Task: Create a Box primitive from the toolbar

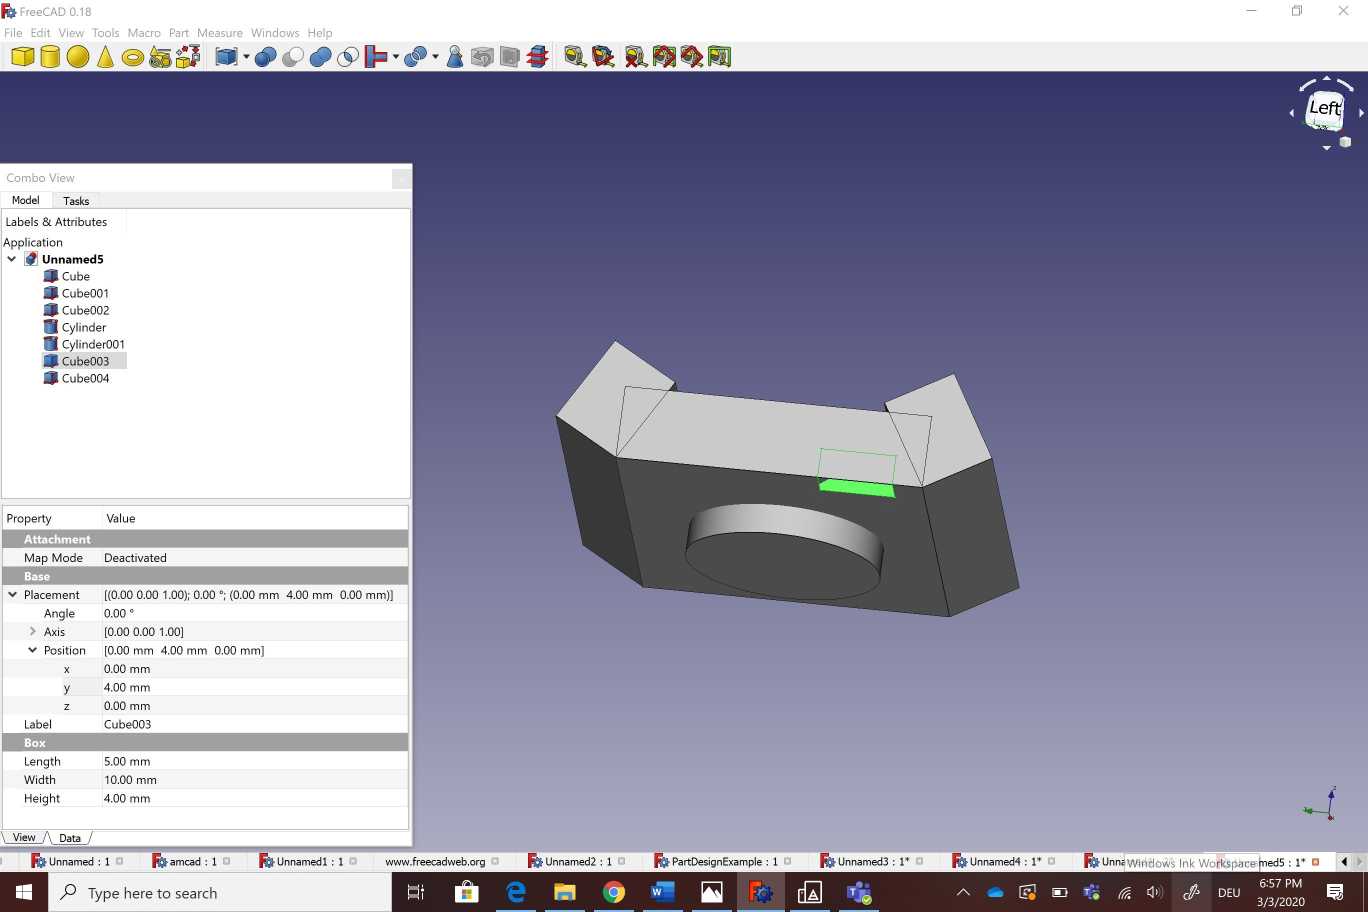Action: [x=22, y=57]
